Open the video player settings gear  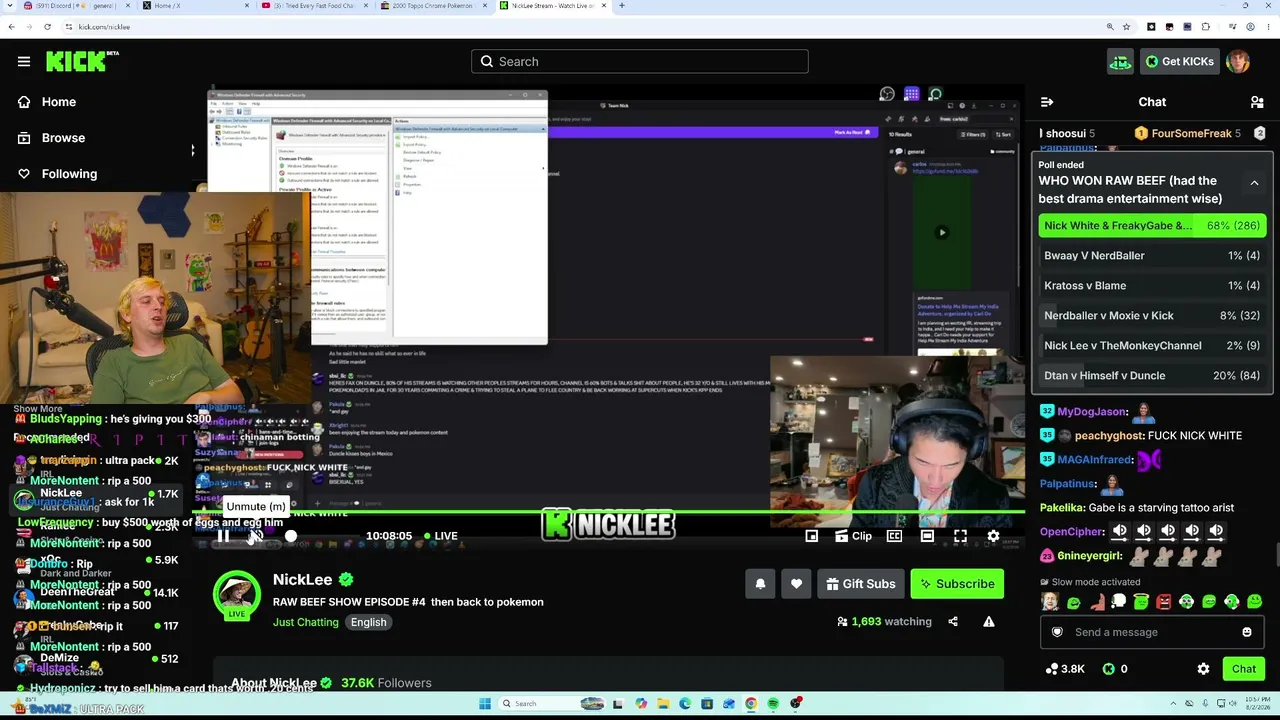[x=993, y=536]
